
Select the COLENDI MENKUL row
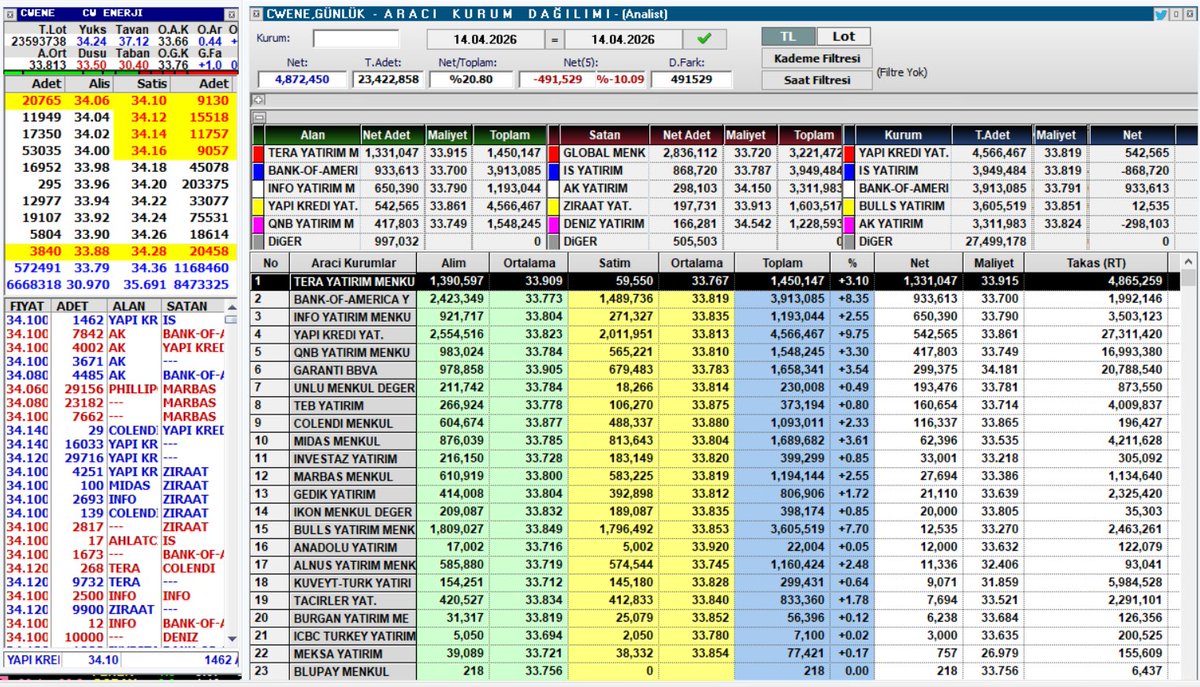point(714,423)
